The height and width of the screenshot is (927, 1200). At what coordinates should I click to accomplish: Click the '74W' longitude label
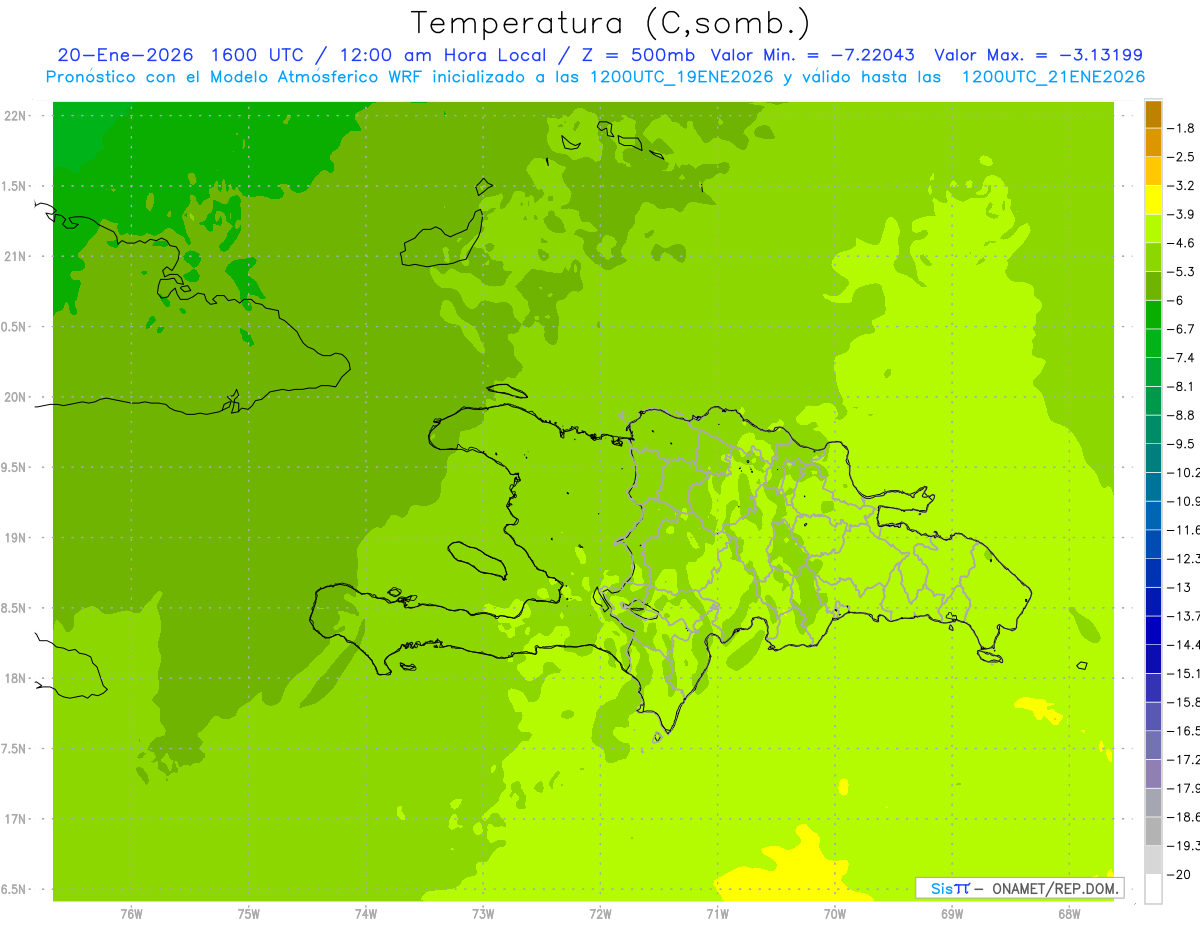tap(365, 913)
